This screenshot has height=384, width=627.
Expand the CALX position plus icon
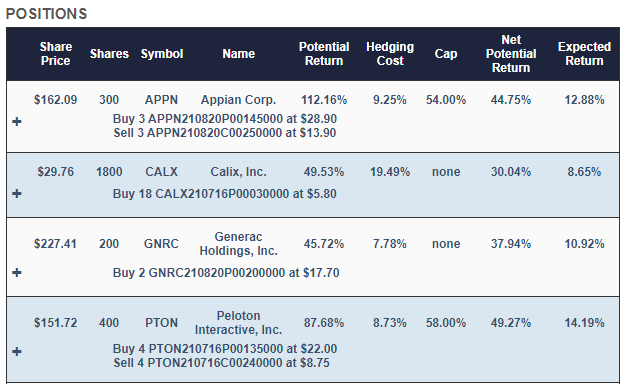click(x=17, y=194)
